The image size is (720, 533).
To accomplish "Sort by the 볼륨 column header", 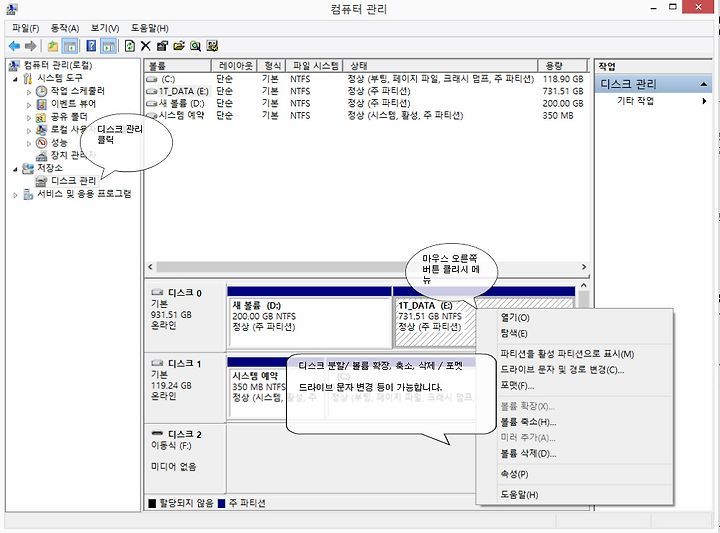I will tap(178, 66).
